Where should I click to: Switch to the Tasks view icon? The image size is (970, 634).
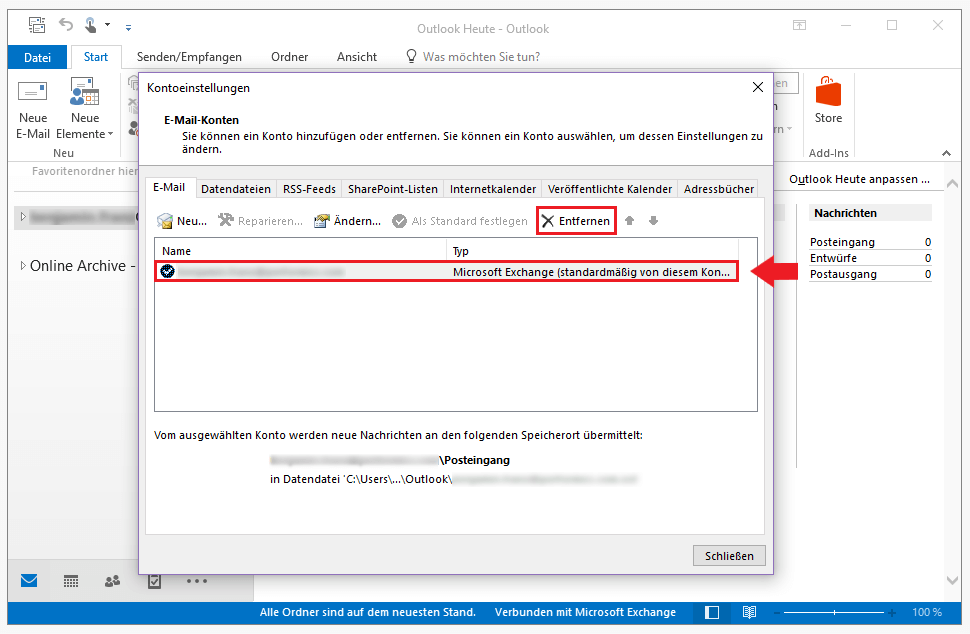(154, 581)
